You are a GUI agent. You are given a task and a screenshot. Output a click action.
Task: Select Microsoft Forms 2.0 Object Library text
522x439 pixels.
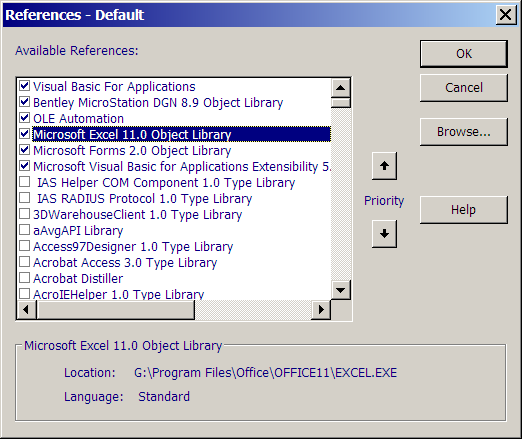132,151
